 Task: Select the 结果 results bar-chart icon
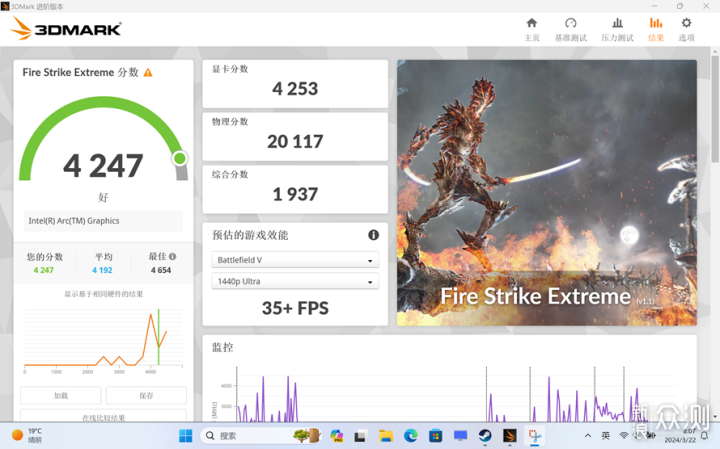[656, 23]
